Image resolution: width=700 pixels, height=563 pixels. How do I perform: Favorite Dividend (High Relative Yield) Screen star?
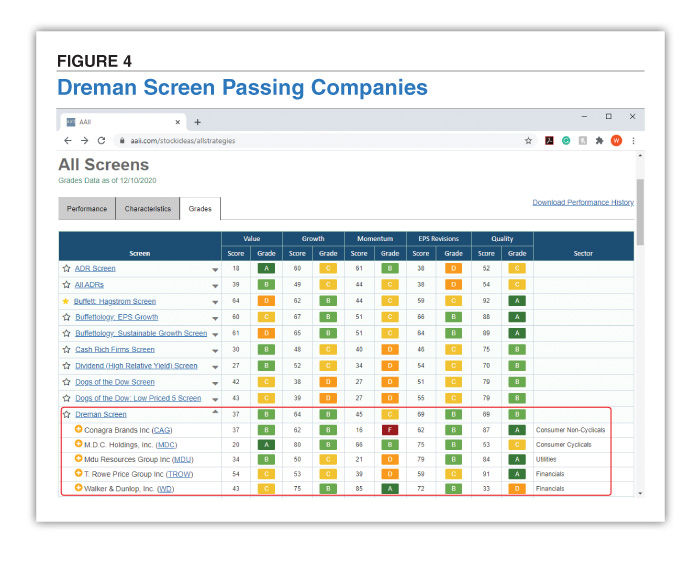67,366
